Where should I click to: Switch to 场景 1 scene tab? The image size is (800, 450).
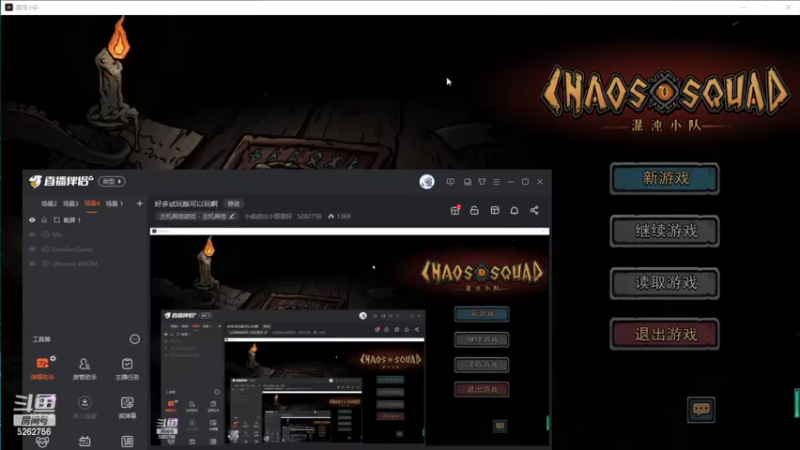point(114,204)
